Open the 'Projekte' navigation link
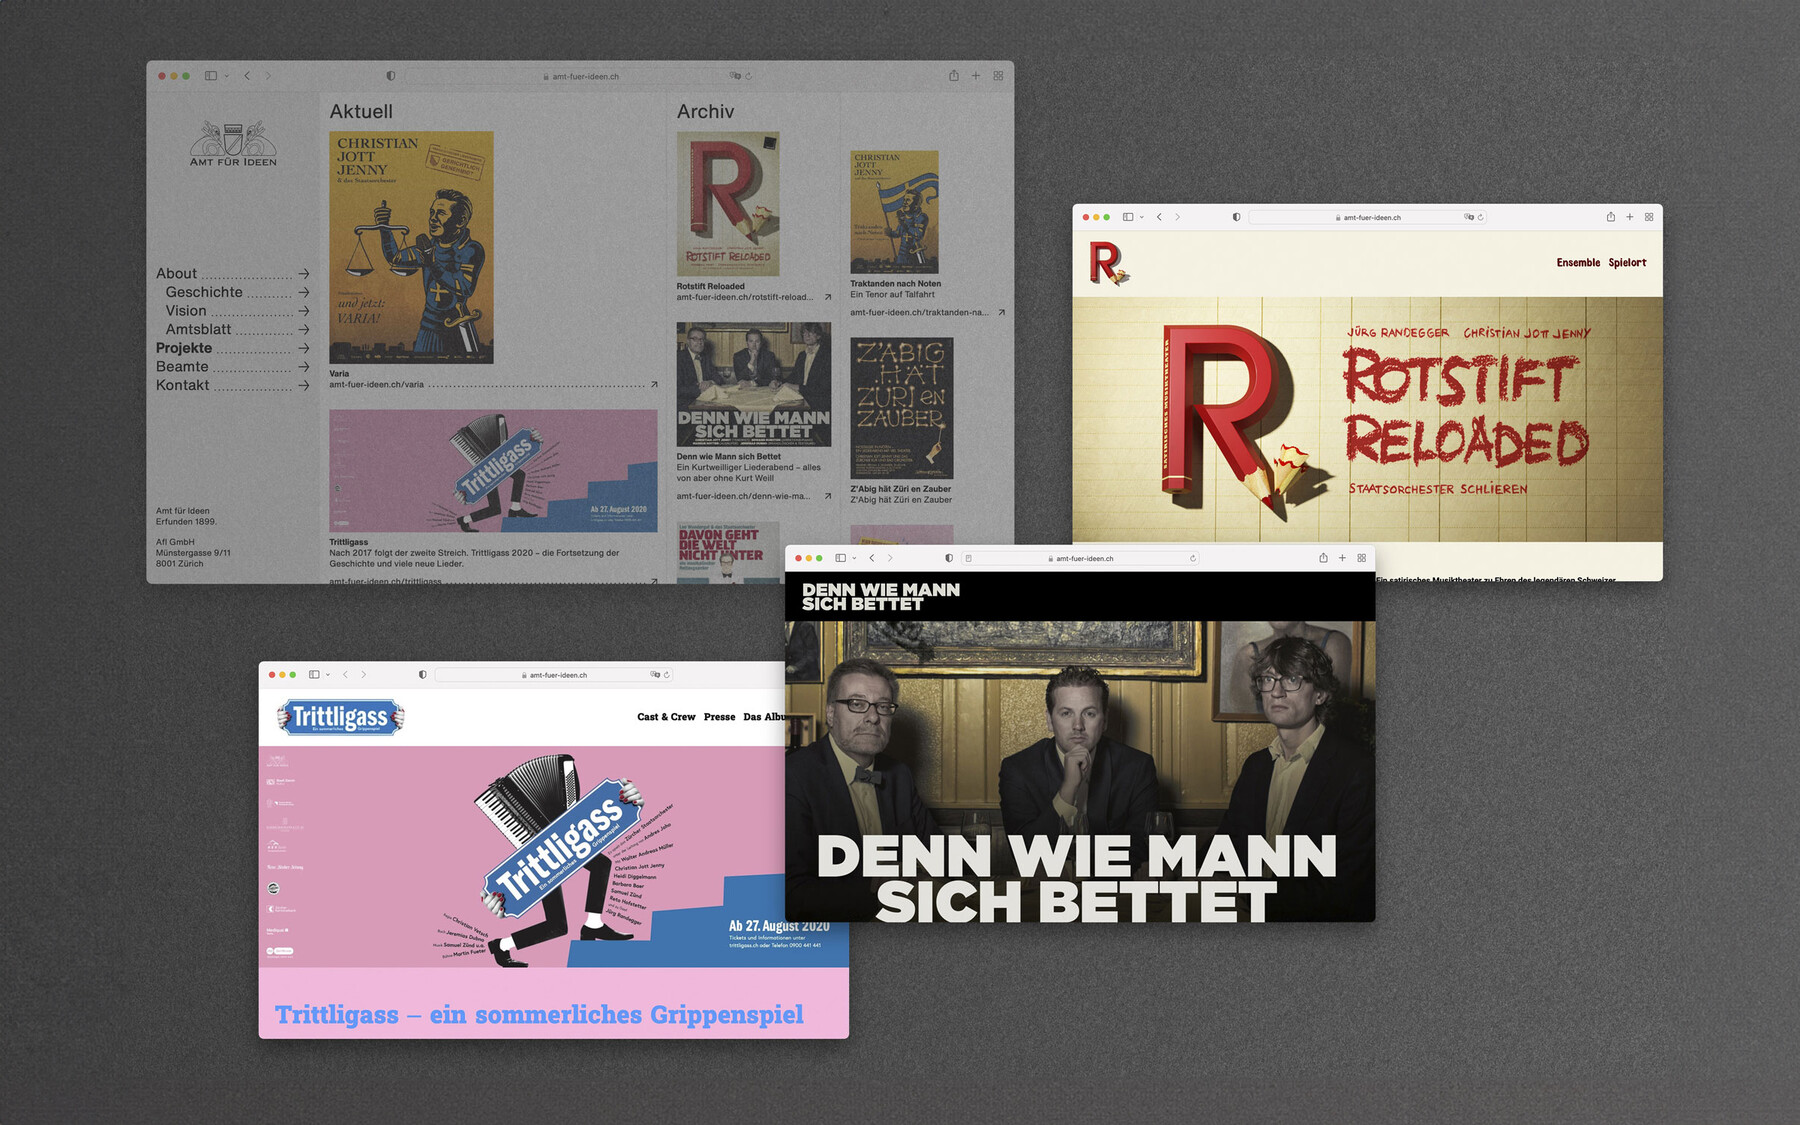Viewport: 1800px width, 1125px height. pos(183,347)
